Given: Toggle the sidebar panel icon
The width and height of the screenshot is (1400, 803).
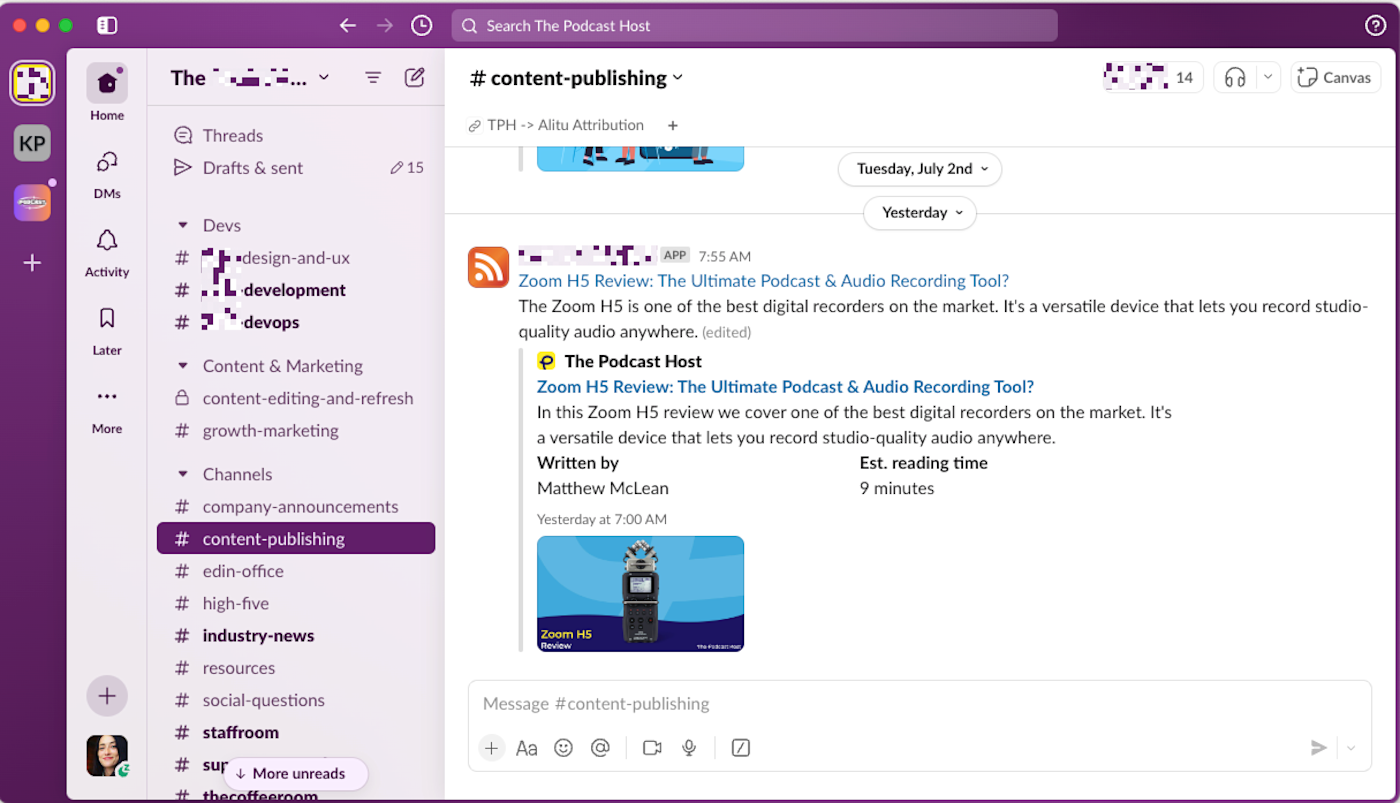Looking at the screenshot, I should click(107, 26).
